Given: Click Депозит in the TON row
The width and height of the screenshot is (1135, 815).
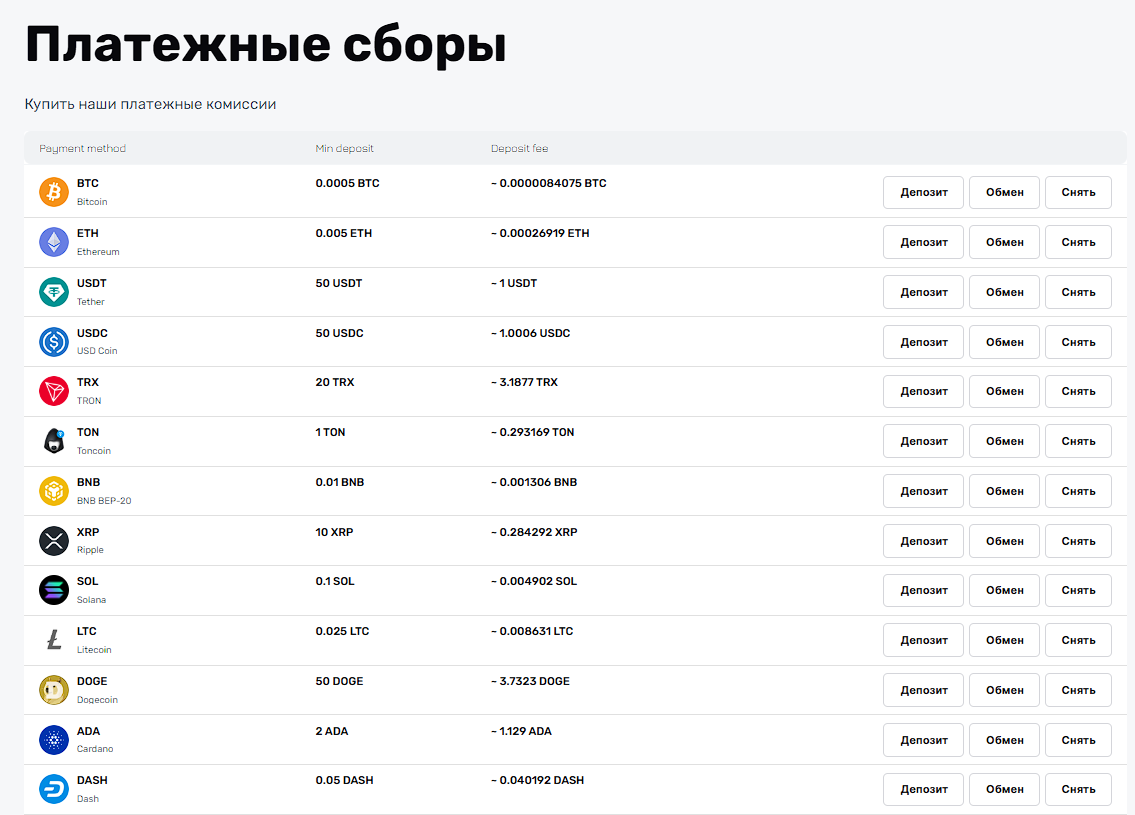Looking at the screenshot, I should click(x=924, y=442).
